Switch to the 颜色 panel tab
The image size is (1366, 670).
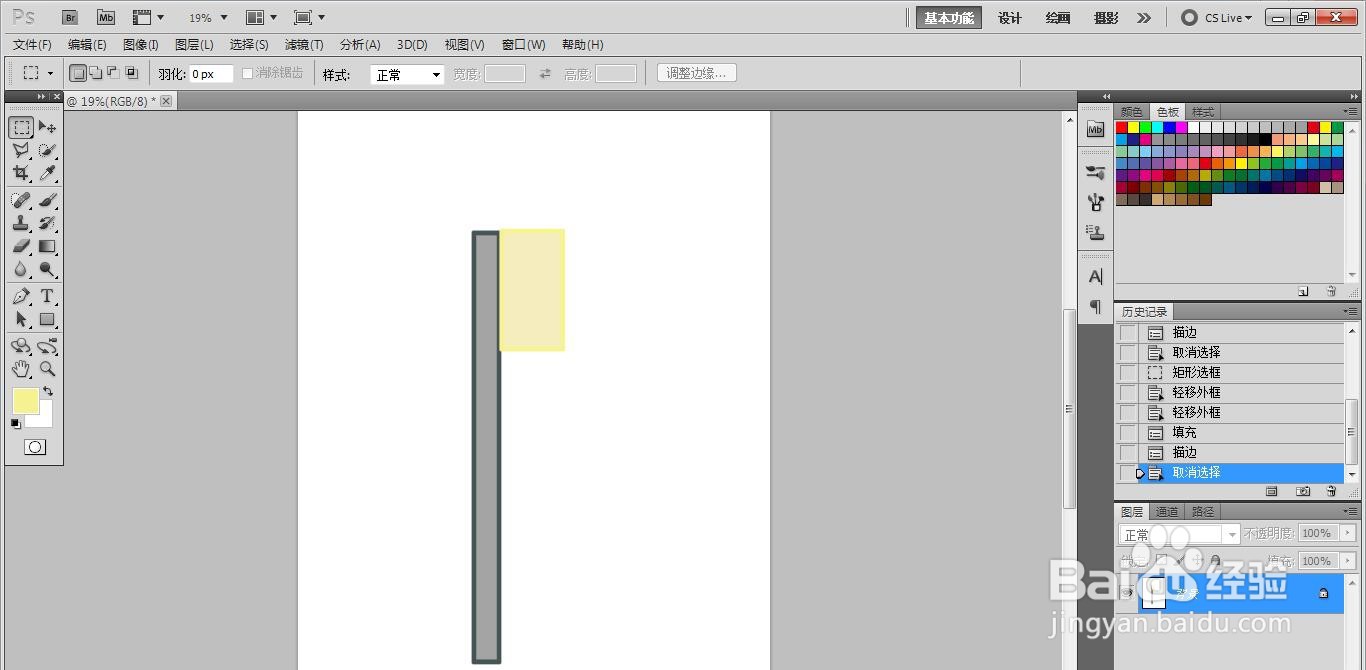click(1132, 112)
